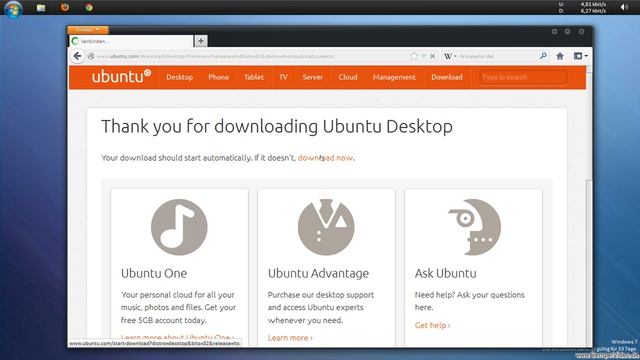The image size is (640, 360).
Task: Click the ubuntu.com address bar
Action: click(250, 56)
